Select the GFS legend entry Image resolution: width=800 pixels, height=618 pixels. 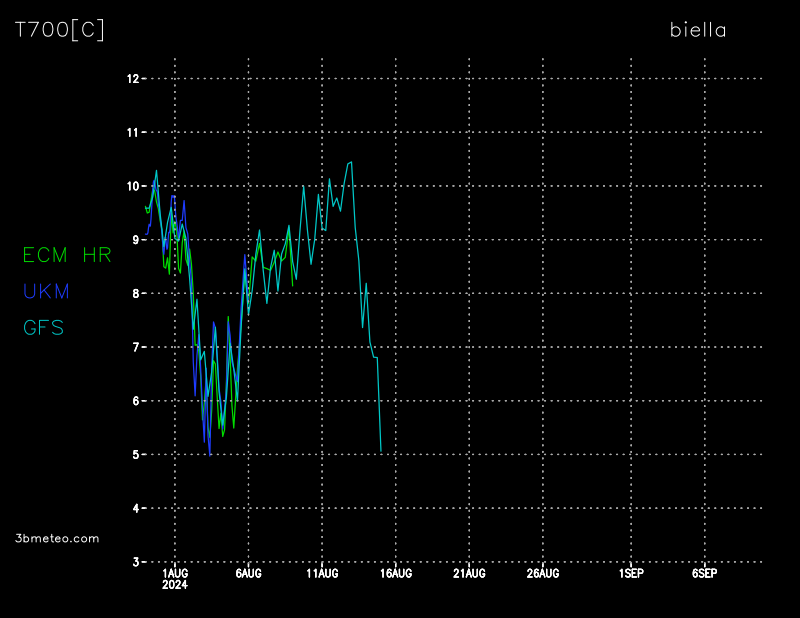[x=44, y=327]
